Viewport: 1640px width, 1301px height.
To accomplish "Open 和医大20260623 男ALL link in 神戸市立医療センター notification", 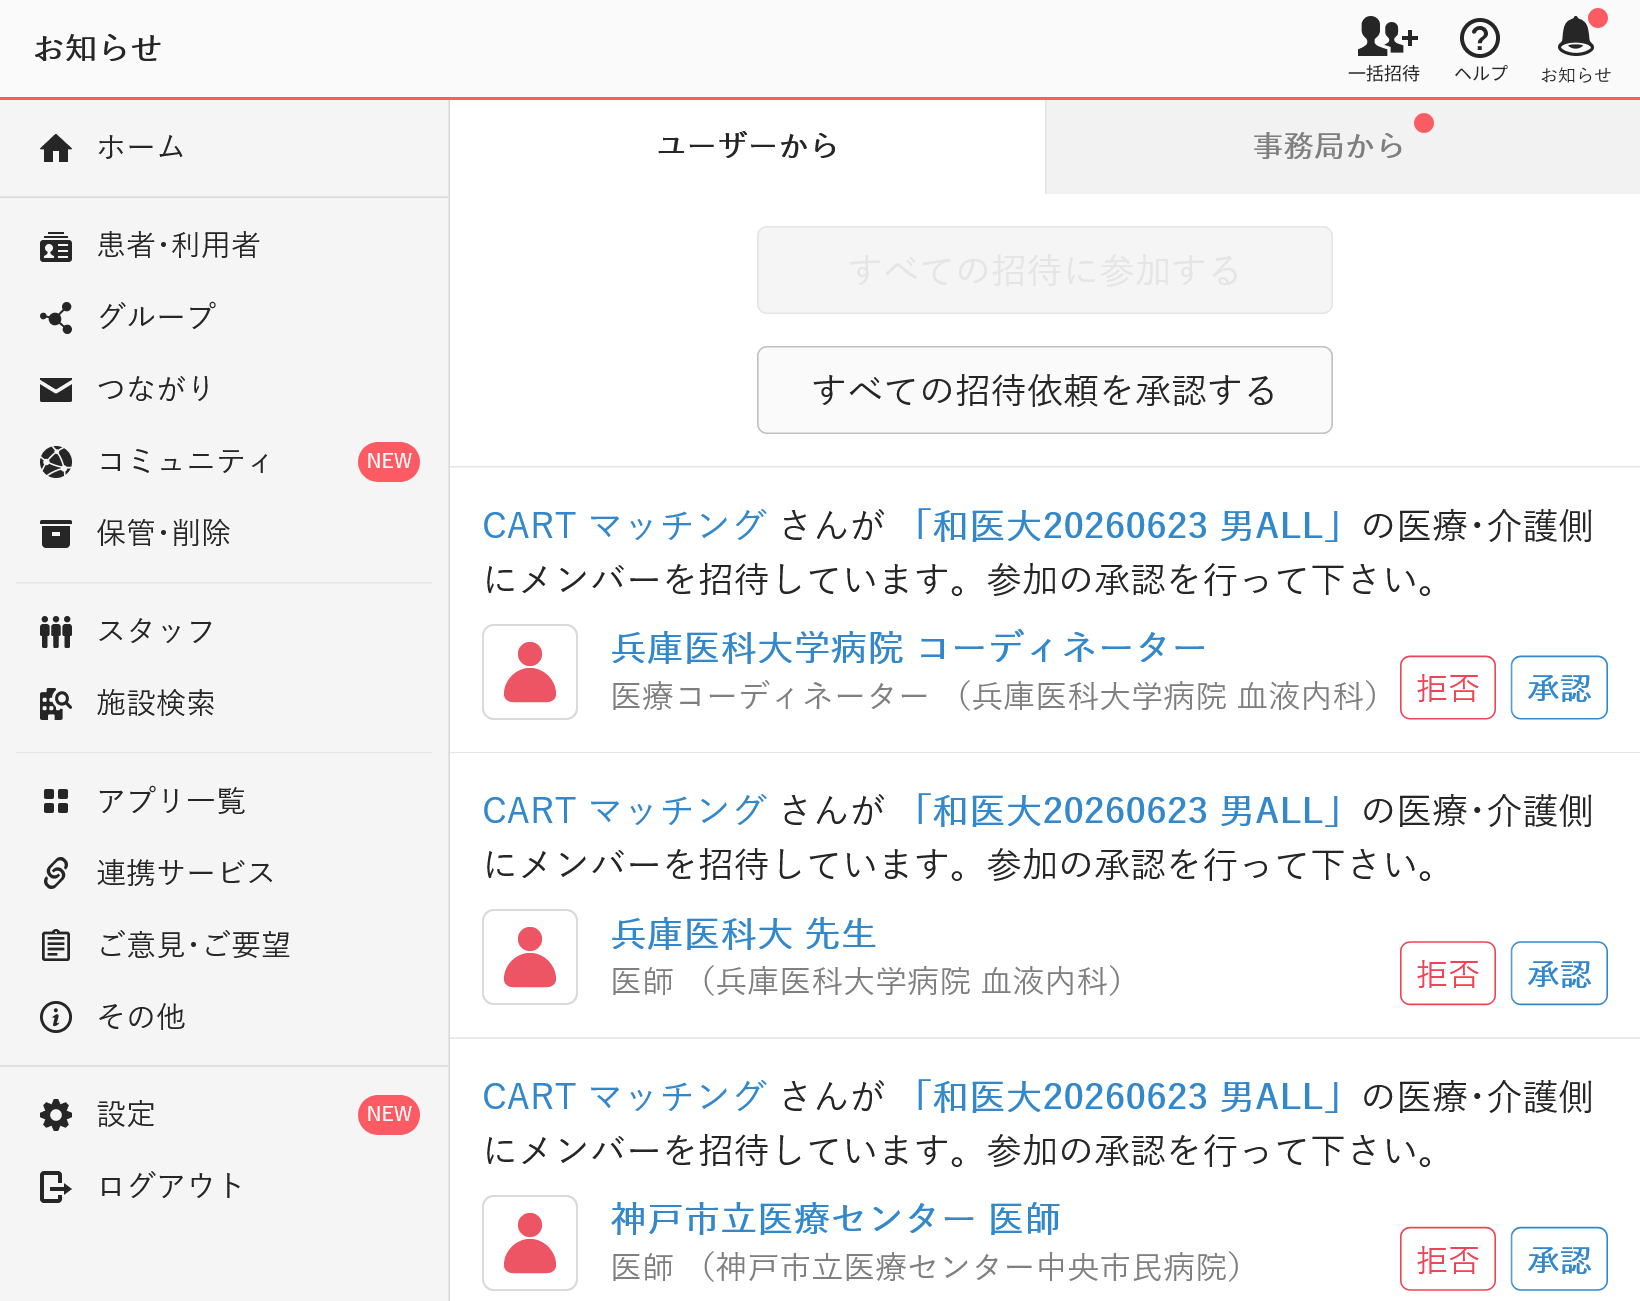I will [1129, 1096].
